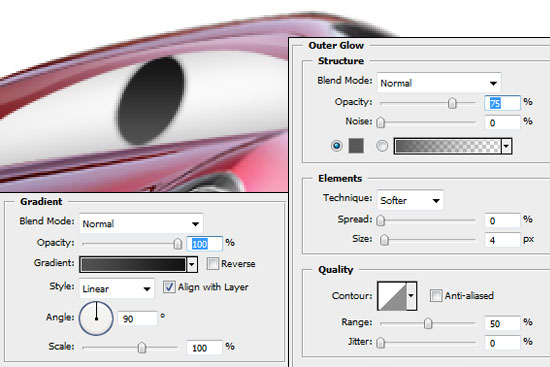
Task: Uncheck Align with Layer
Action: [x=169, y=287]
